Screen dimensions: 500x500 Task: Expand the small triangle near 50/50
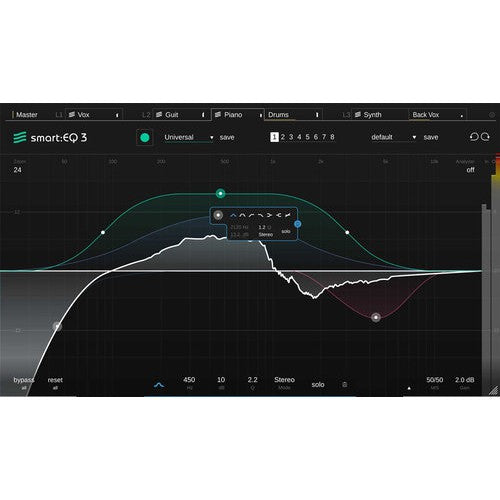click(409, 388)
